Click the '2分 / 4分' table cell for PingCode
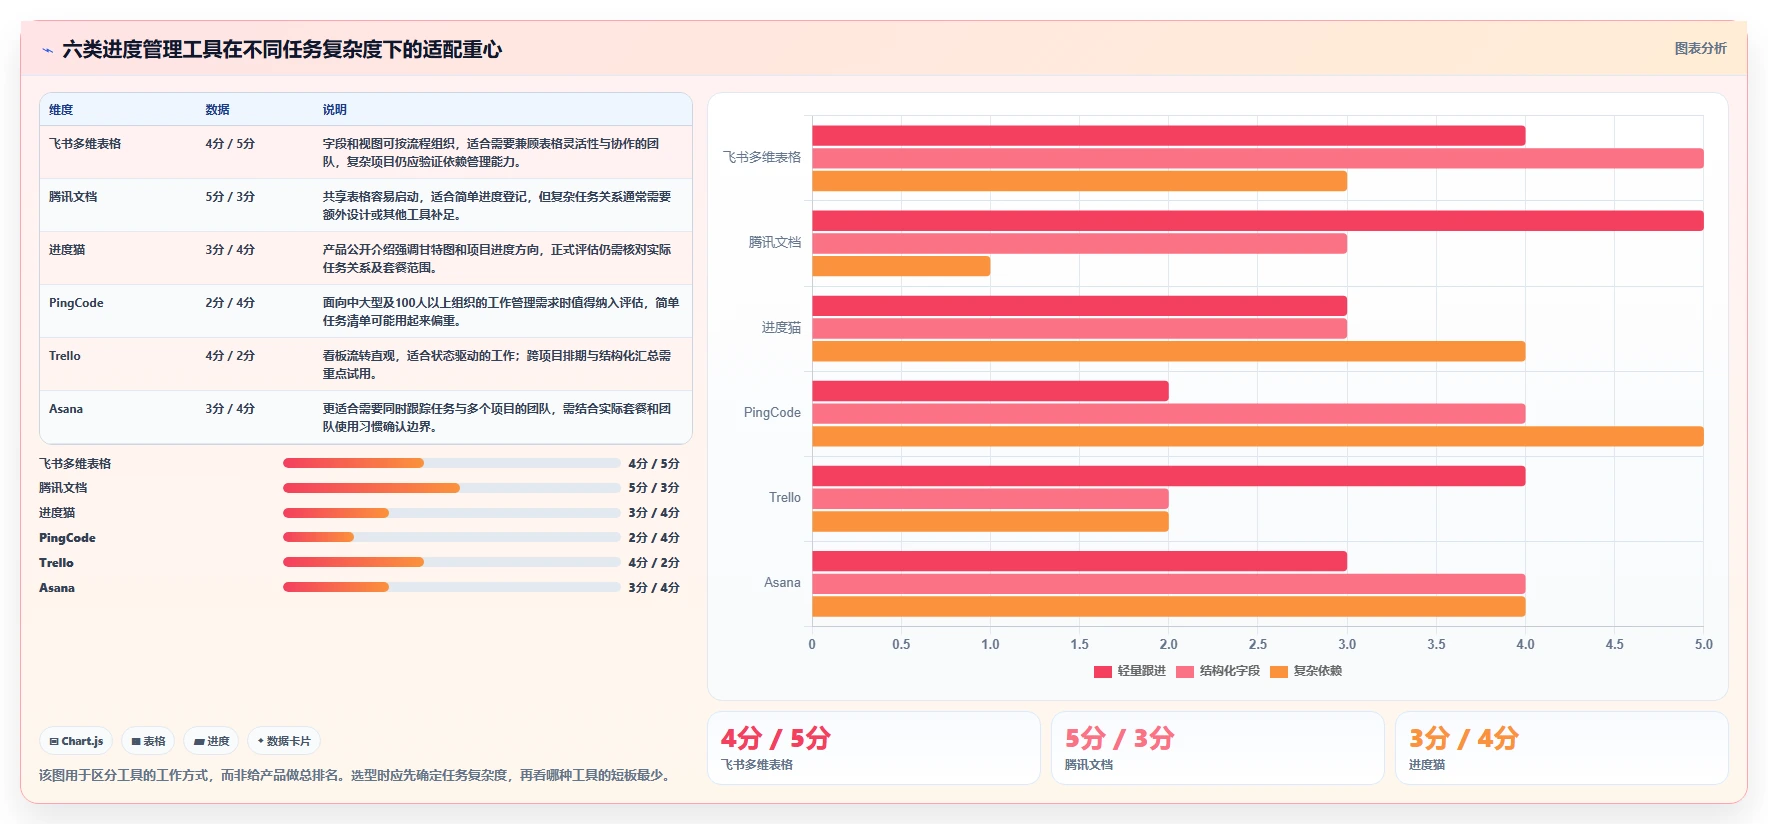 pyautogui.click(x=230, y=303)
